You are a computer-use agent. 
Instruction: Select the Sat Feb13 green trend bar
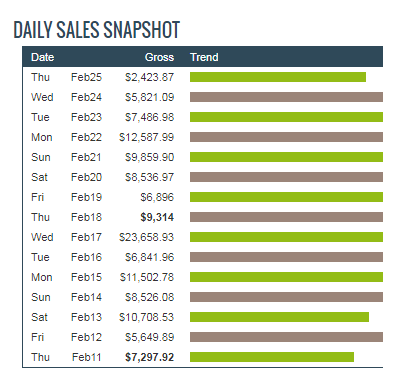[x=279, y=317]
